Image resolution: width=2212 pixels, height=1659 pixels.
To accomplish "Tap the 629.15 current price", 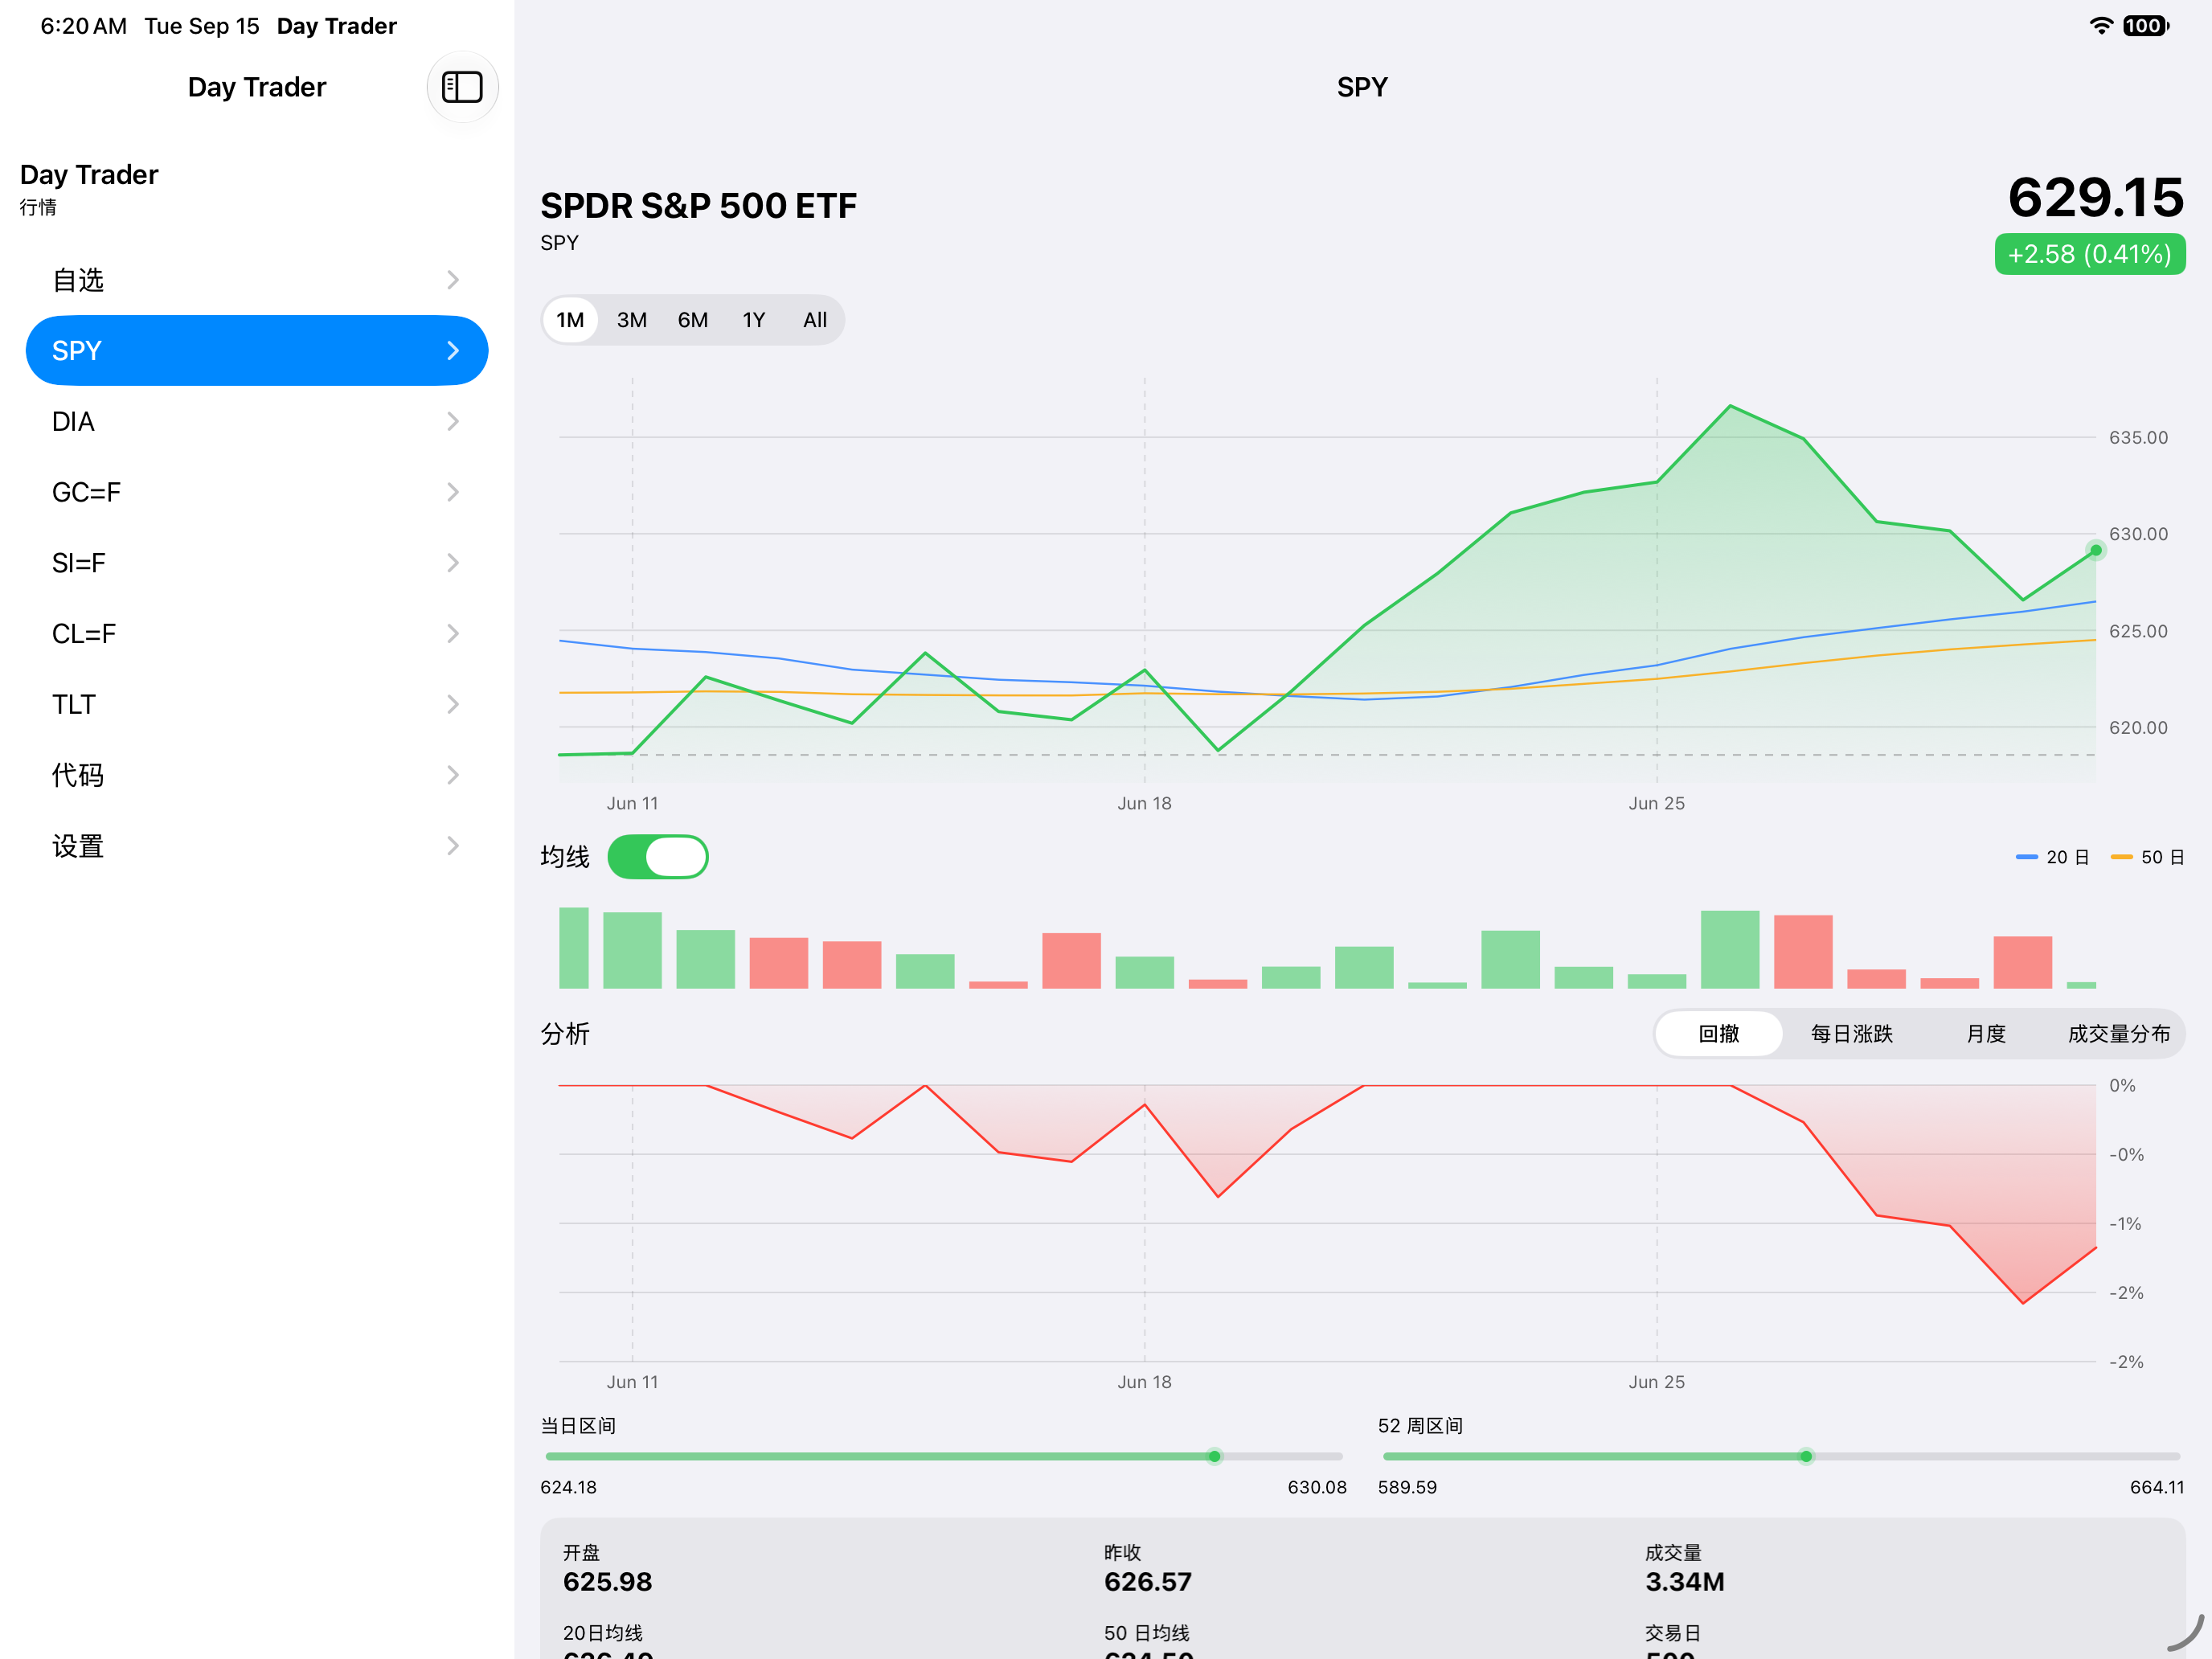I will coord(2096,197).
